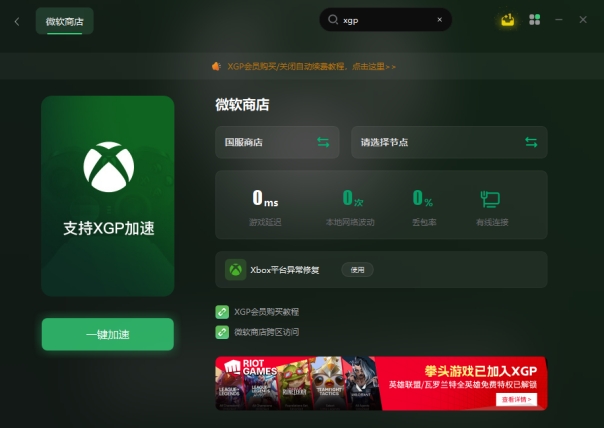Open the XGP会员购买教程 link
This screenshot has width=604, height=428.
point(267,312)
